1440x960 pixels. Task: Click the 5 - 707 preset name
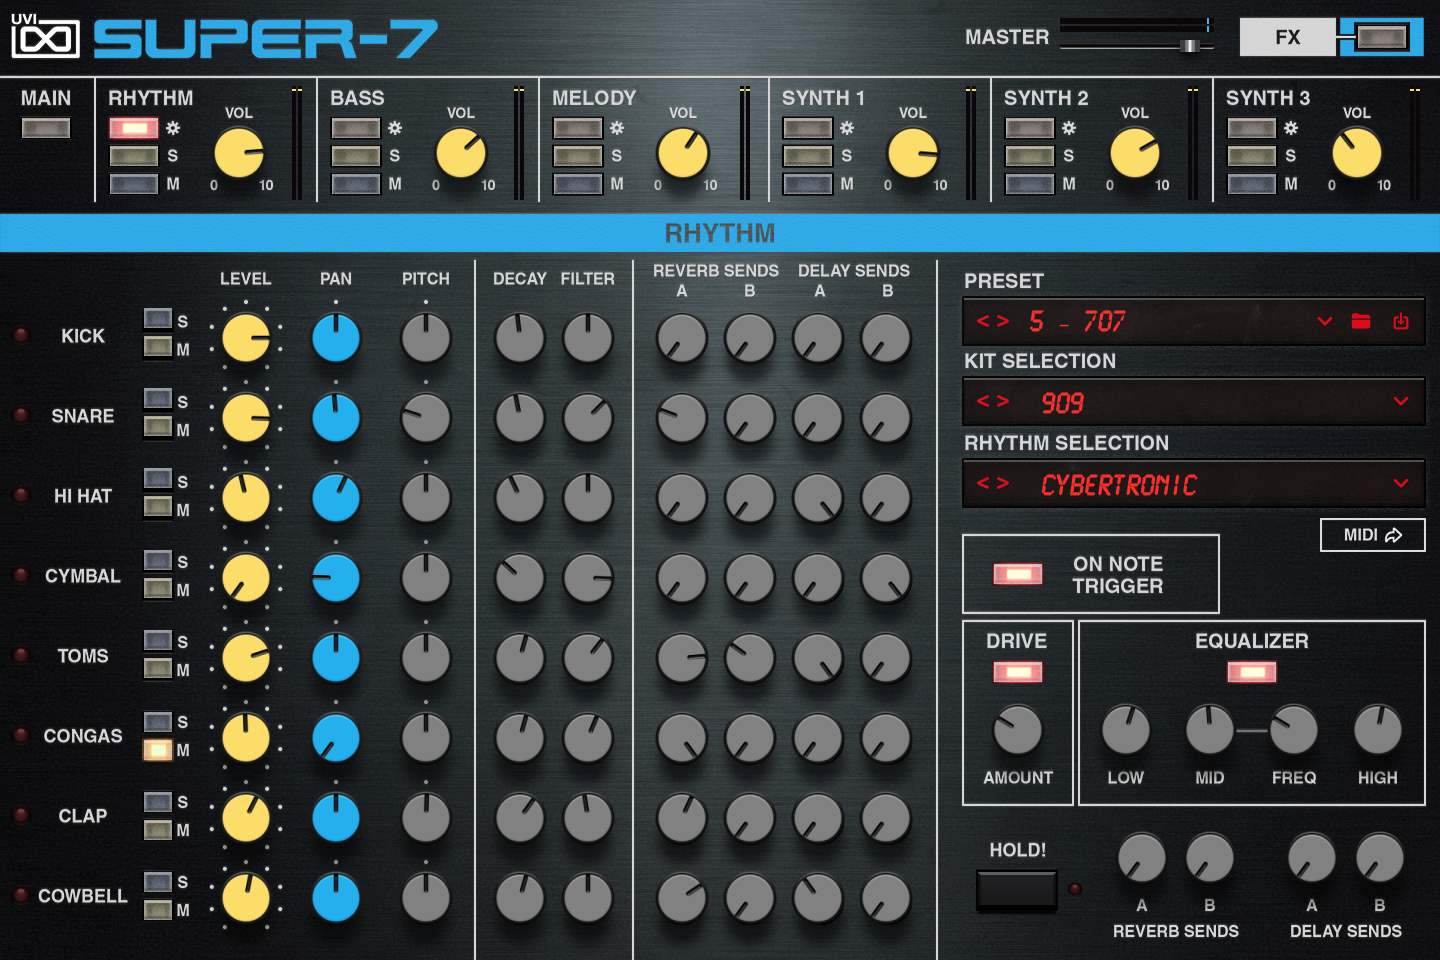tap(1077, 321)
